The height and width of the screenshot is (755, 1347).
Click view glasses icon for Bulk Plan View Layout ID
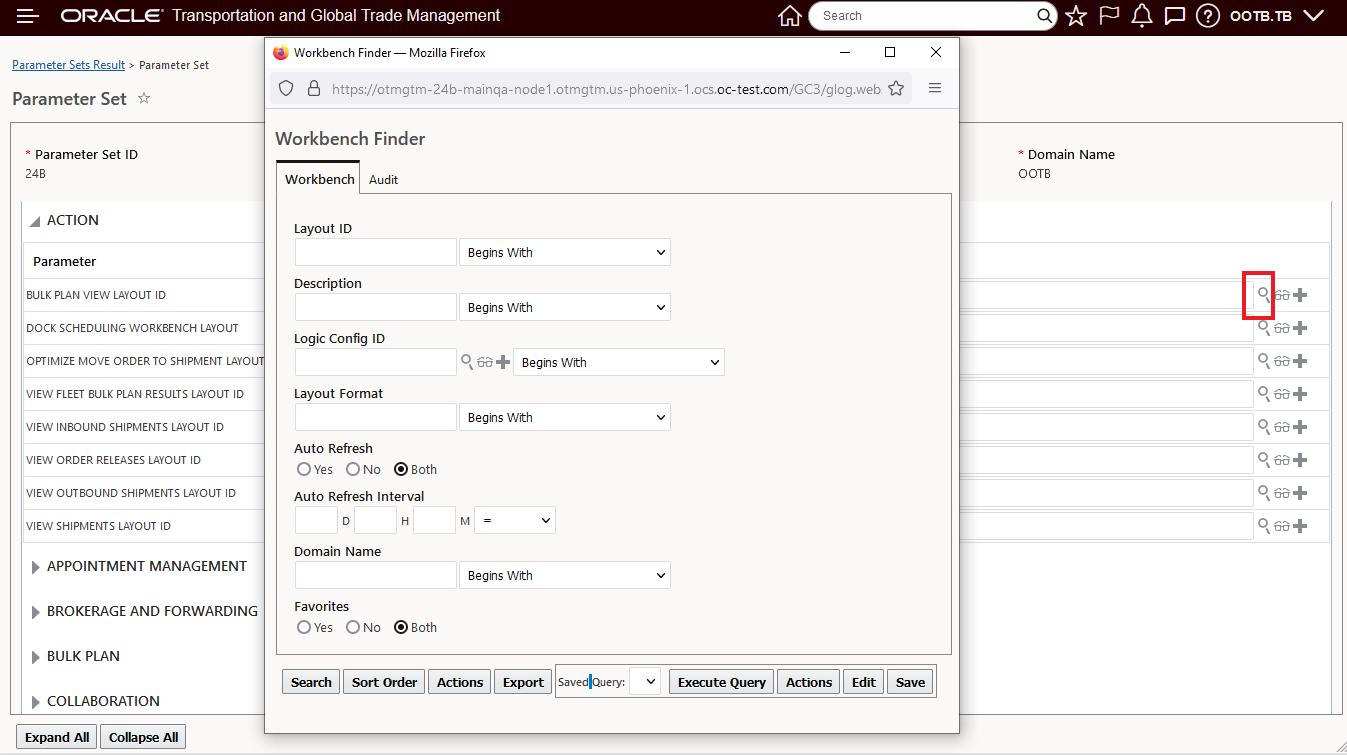coord(1282,295)
